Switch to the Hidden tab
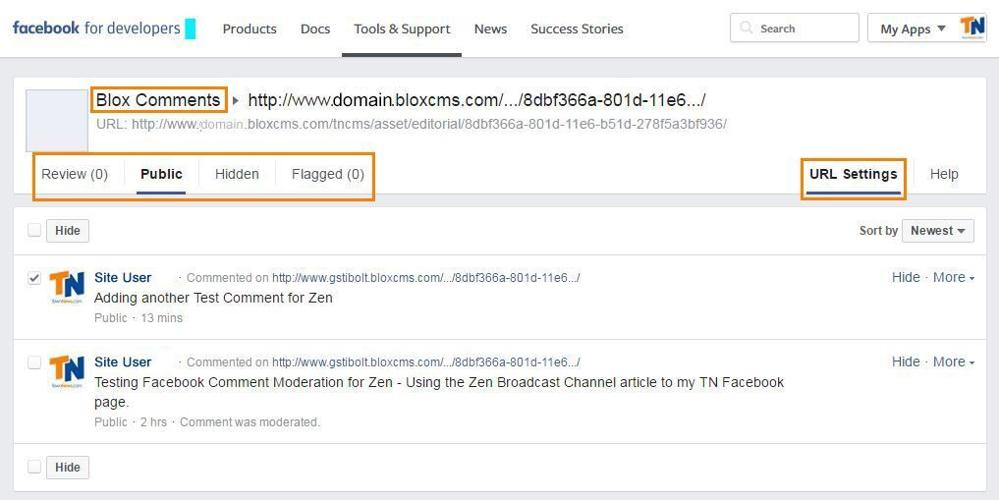The height and width of the screenshot is (500, 999). (237, 174)
